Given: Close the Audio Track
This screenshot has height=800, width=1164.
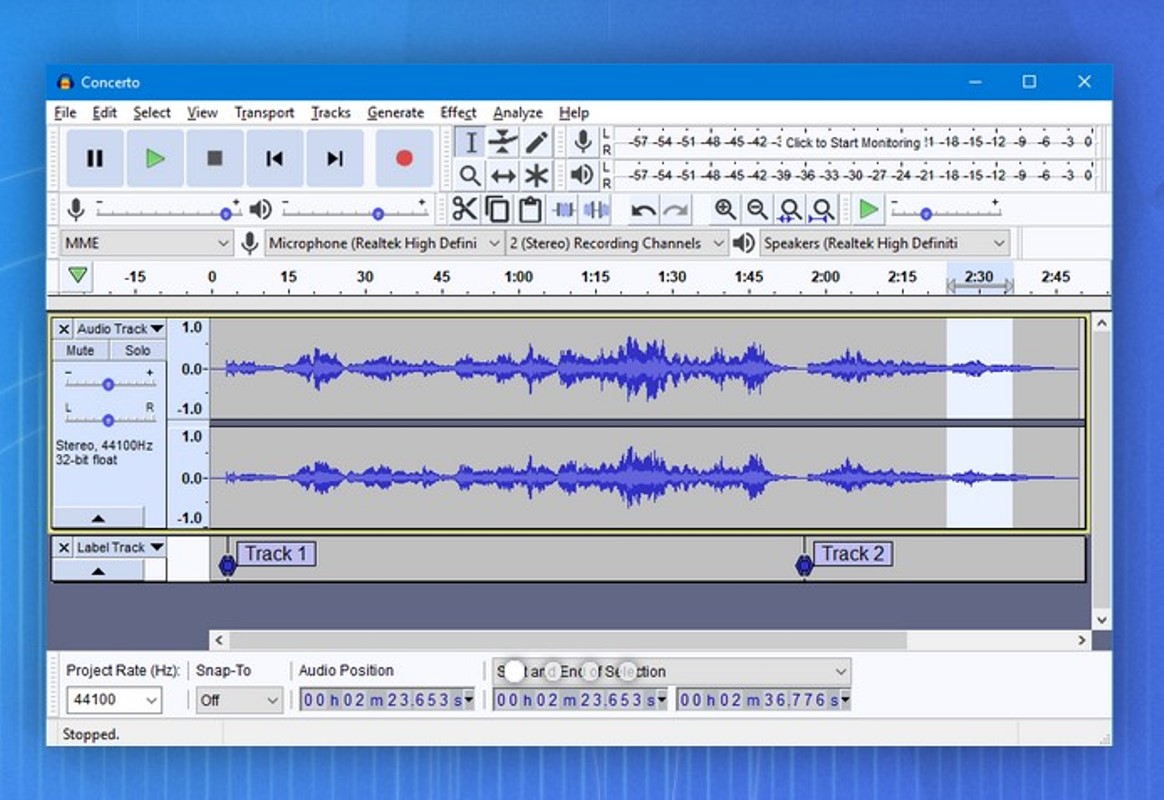Looking at the screenshot, I should click(64, 329).
